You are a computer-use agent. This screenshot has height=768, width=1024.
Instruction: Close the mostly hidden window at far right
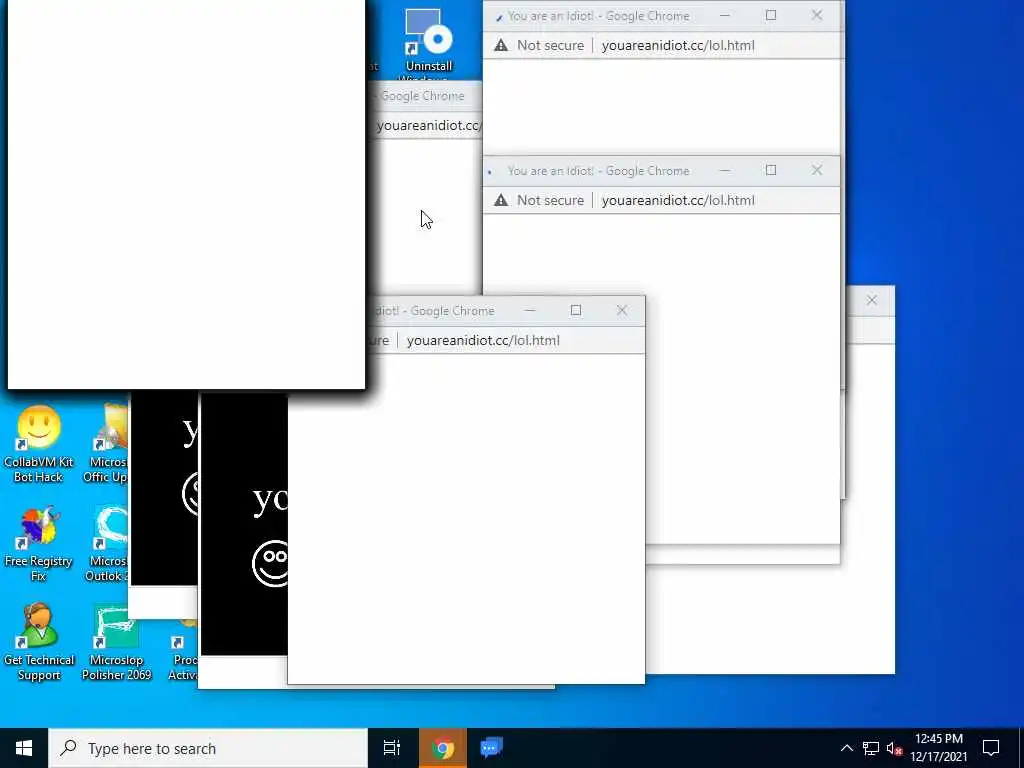pos(871,300)
